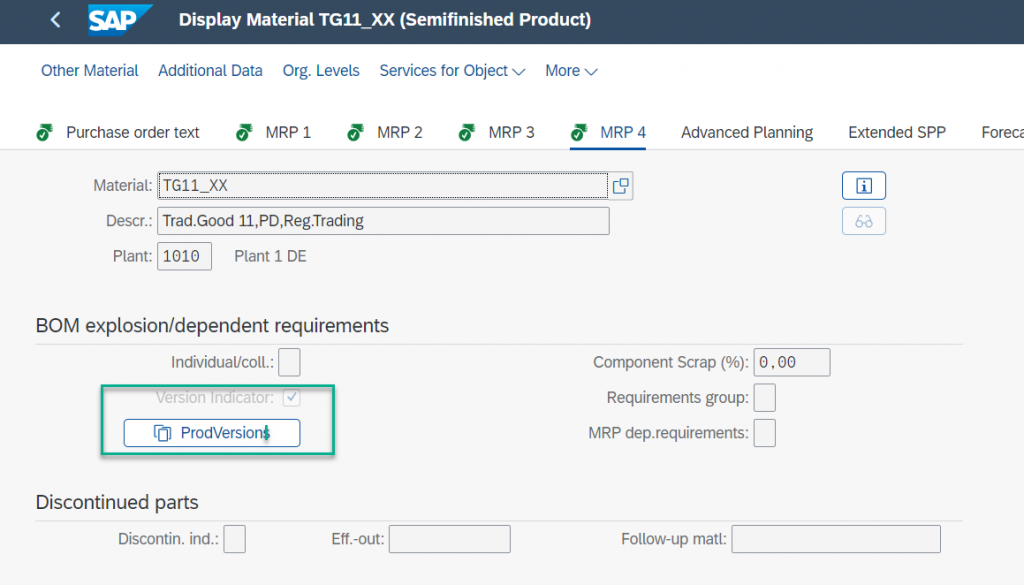Click the Individual/coll. selection field
Image resolution: width=1024 pixels, height=585 pixels.
click(289, 362)
